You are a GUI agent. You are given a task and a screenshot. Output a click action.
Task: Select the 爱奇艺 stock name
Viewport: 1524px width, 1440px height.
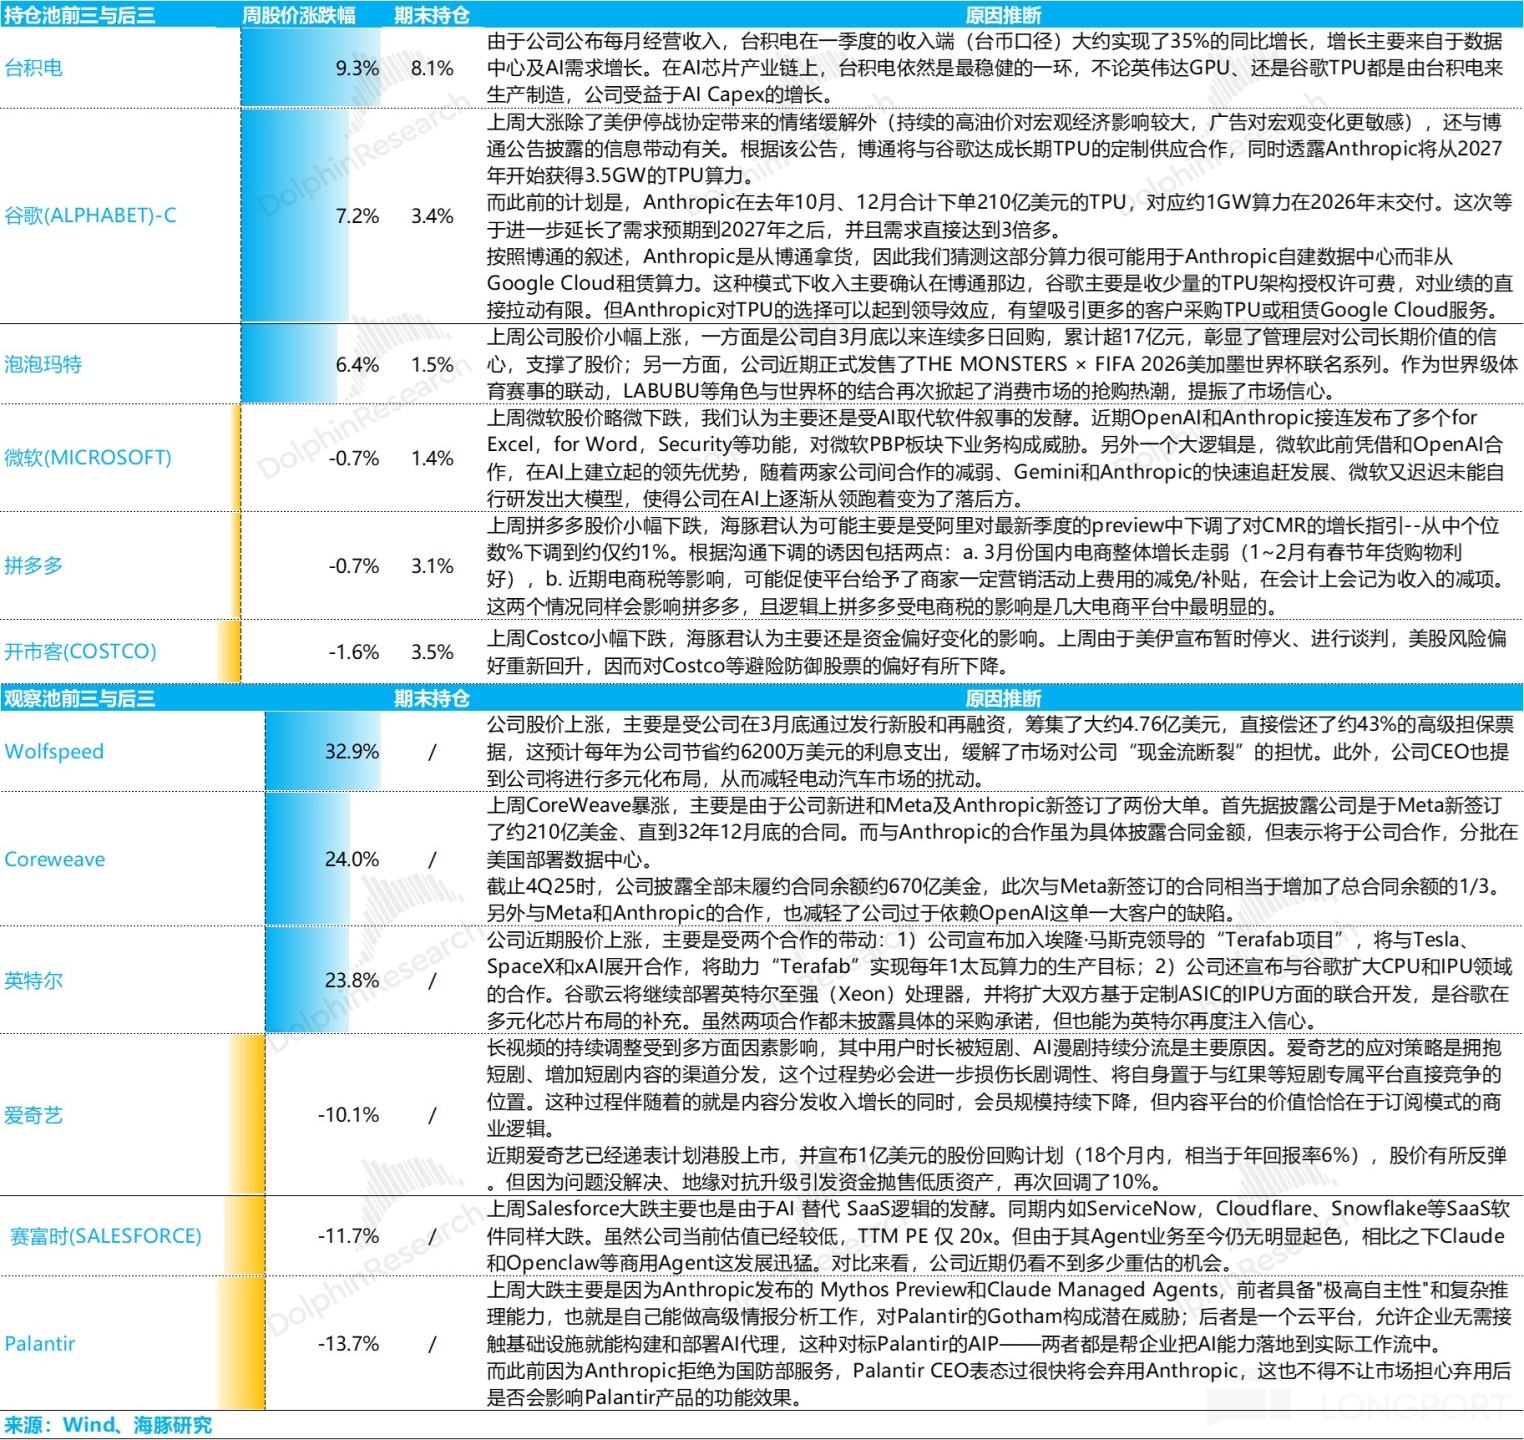point(34,1115)
